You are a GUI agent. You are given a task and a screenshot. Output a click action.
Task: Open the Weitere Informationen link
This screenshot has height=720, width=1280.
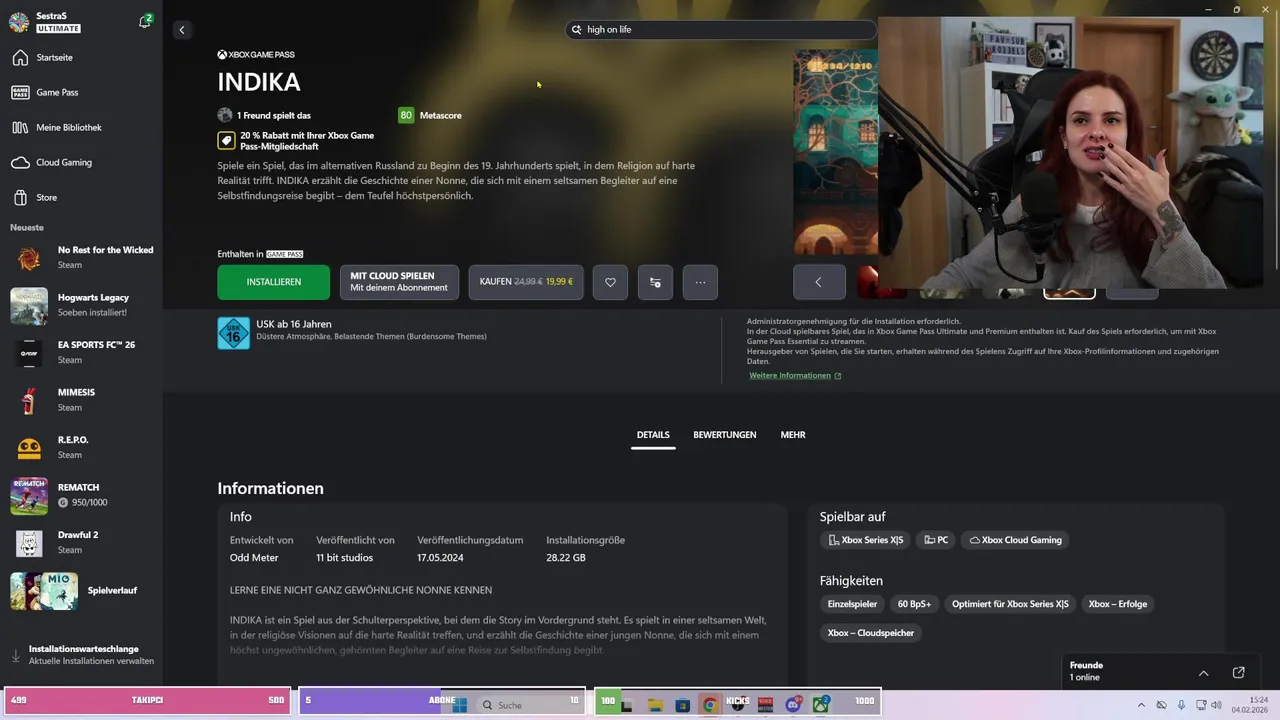coord(795,376)
